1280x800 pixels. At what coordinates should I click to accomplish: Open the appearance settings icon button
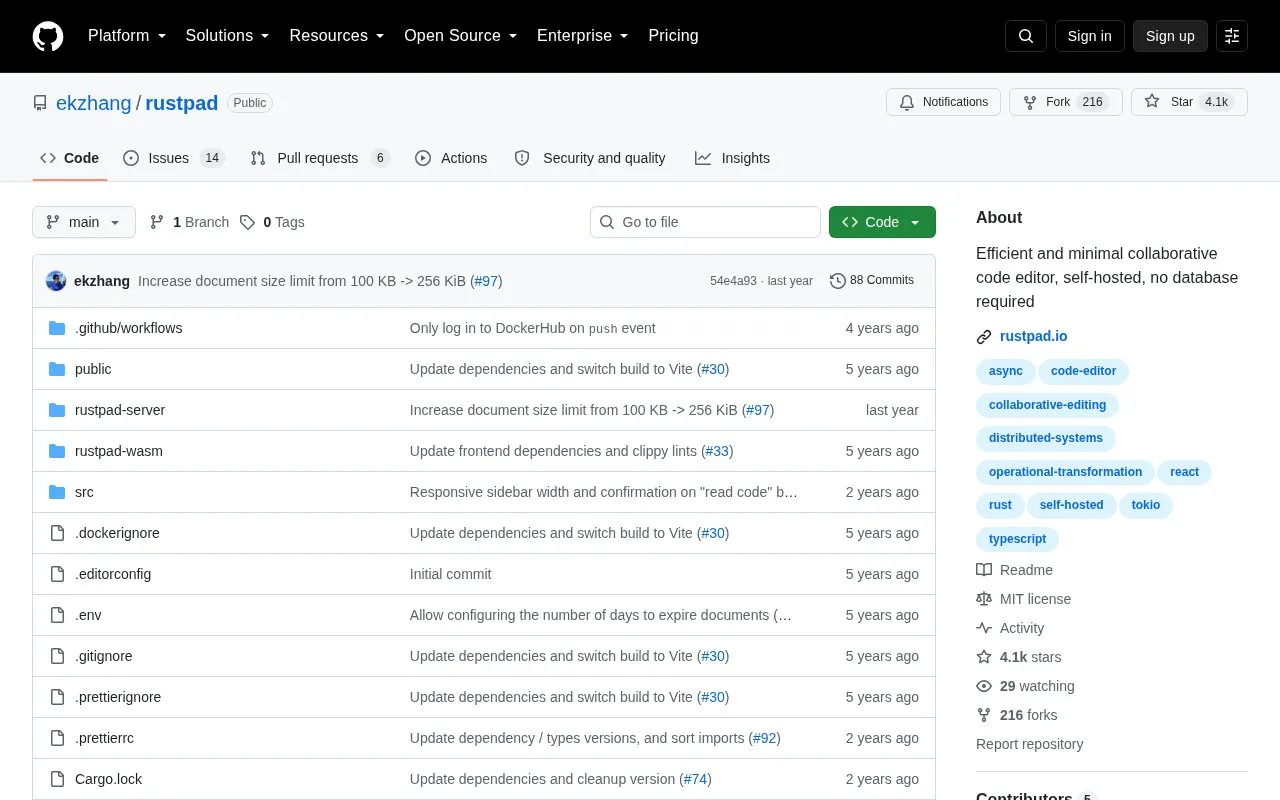(x=1232, y=36)
